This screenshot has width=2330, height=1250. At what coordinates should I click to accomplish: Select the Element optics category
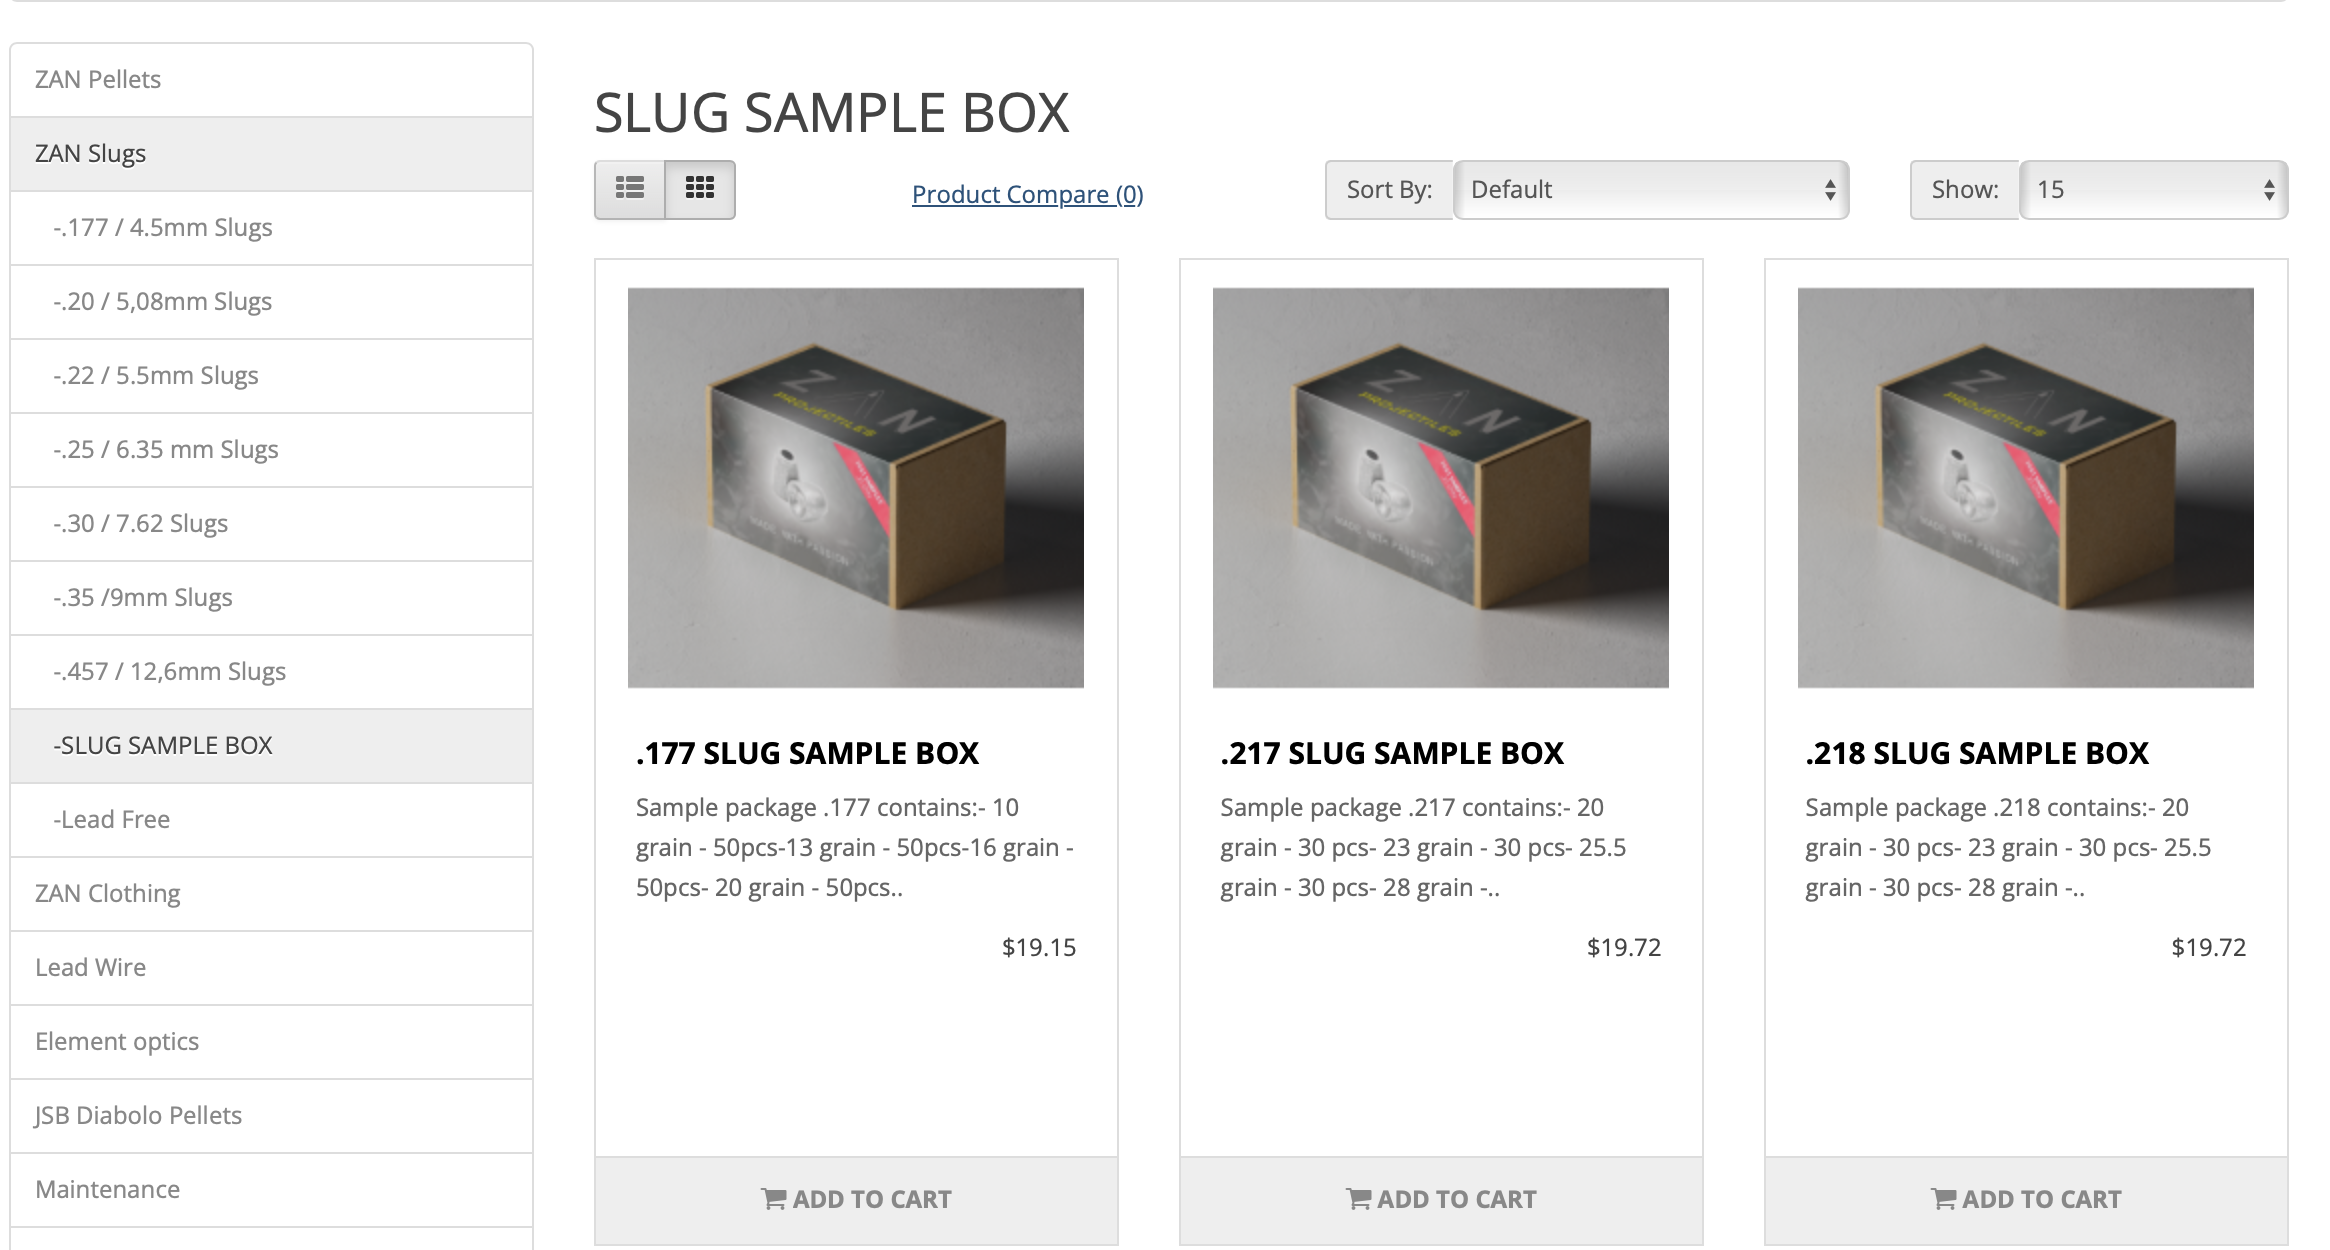point(271,1042)
